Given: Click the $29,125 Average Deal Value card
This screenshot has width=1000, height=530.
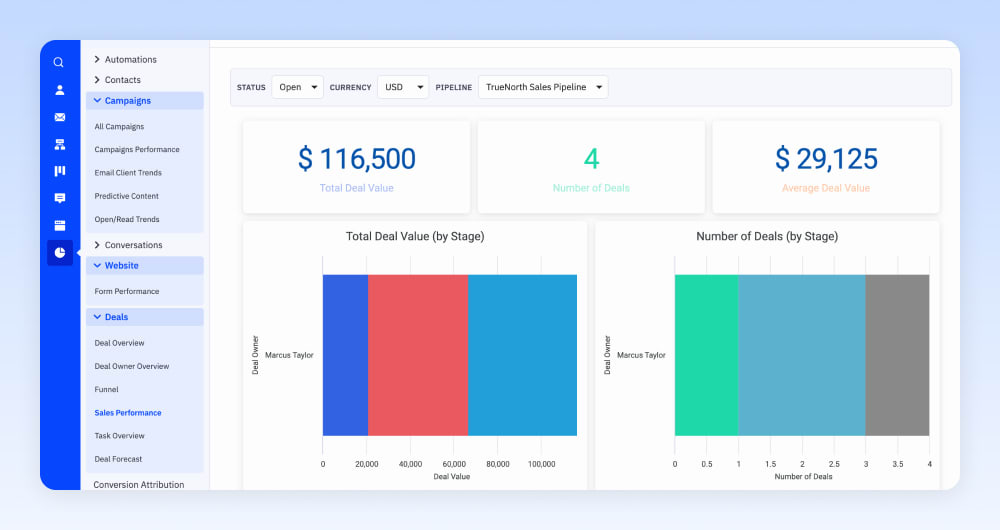Looking at the screenshot, I should point(826,167).
